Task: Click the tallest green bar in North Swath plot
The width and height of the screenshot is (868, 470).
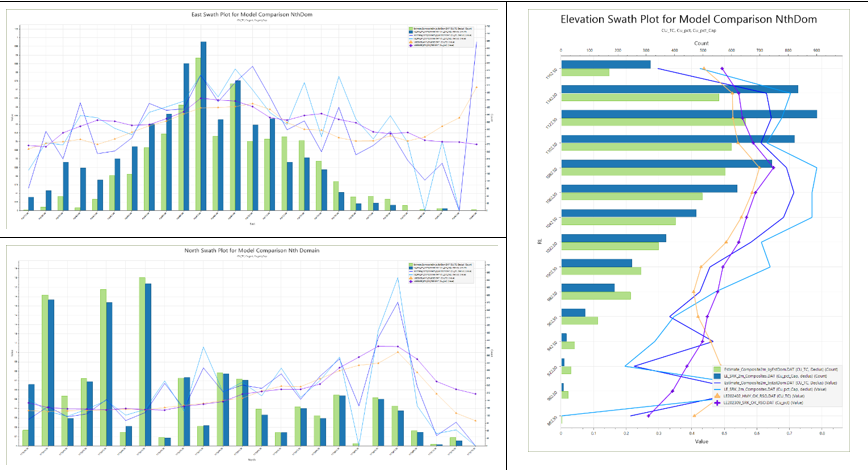Action: click(x=142, y=361)
